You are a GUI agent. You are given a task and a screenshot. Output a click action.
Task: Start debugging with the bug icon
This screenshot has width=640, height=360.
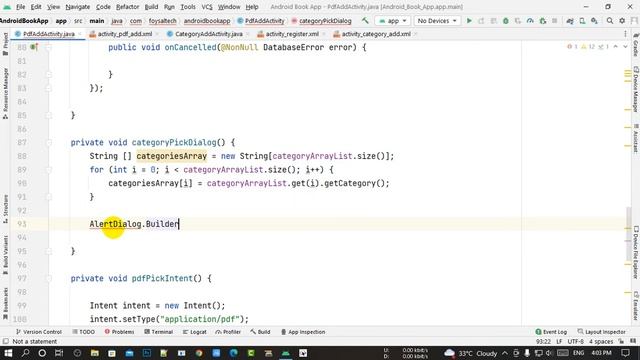pos(506,20)
